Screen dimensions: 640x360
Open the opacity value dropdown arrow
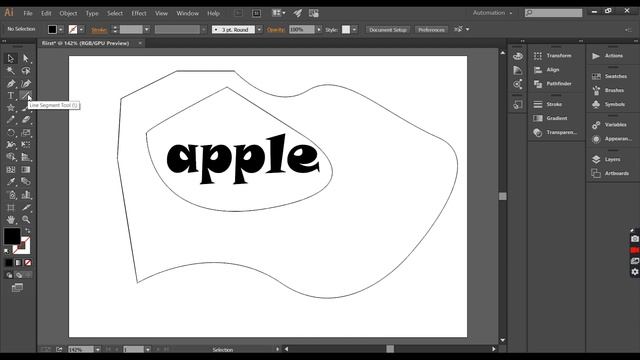tap(319, 29)
